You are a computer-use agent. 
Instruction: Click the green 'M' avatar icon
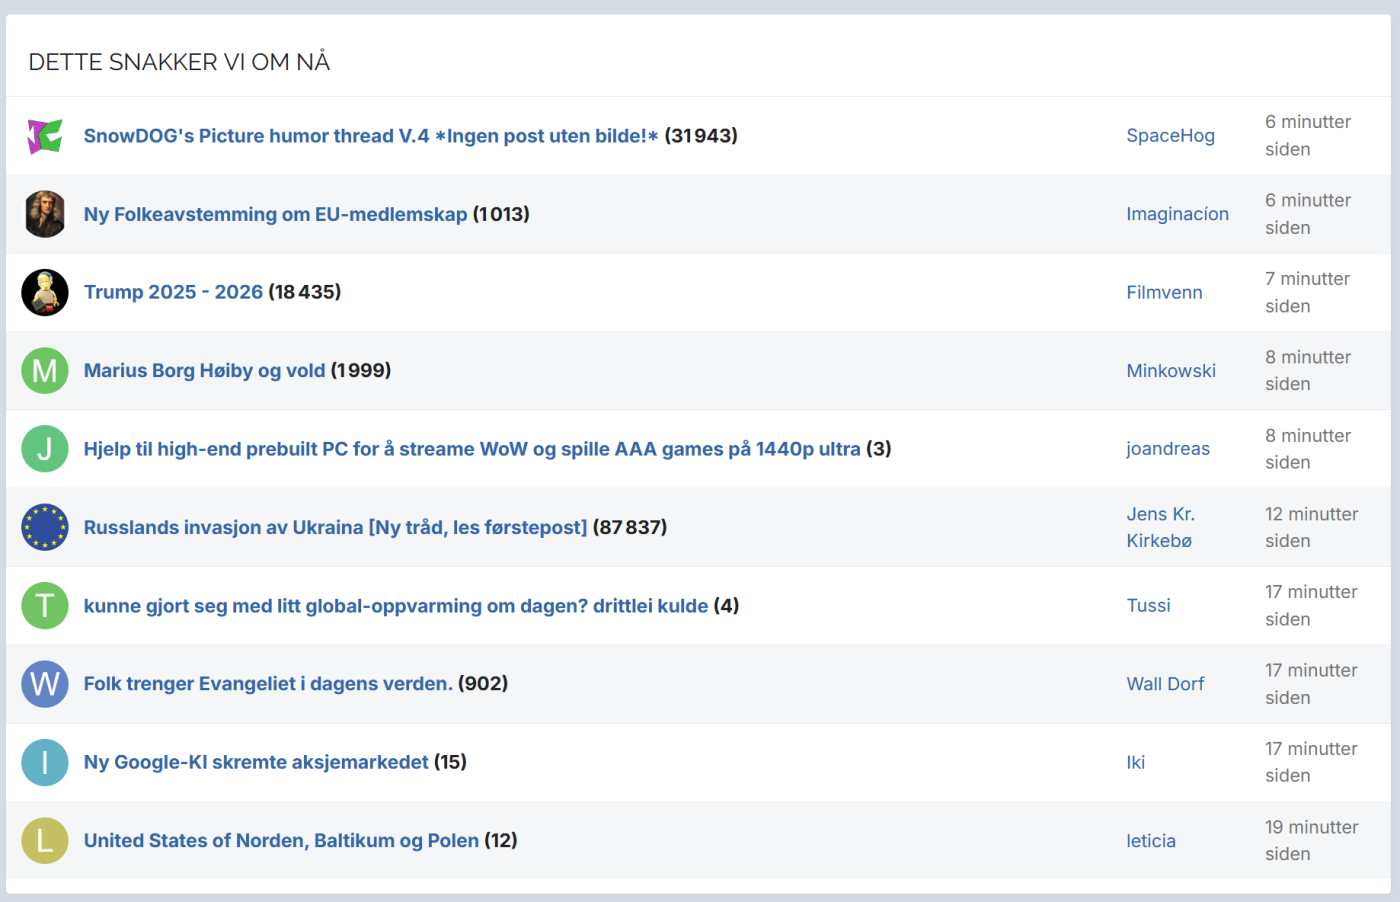[x=45, y=371]
